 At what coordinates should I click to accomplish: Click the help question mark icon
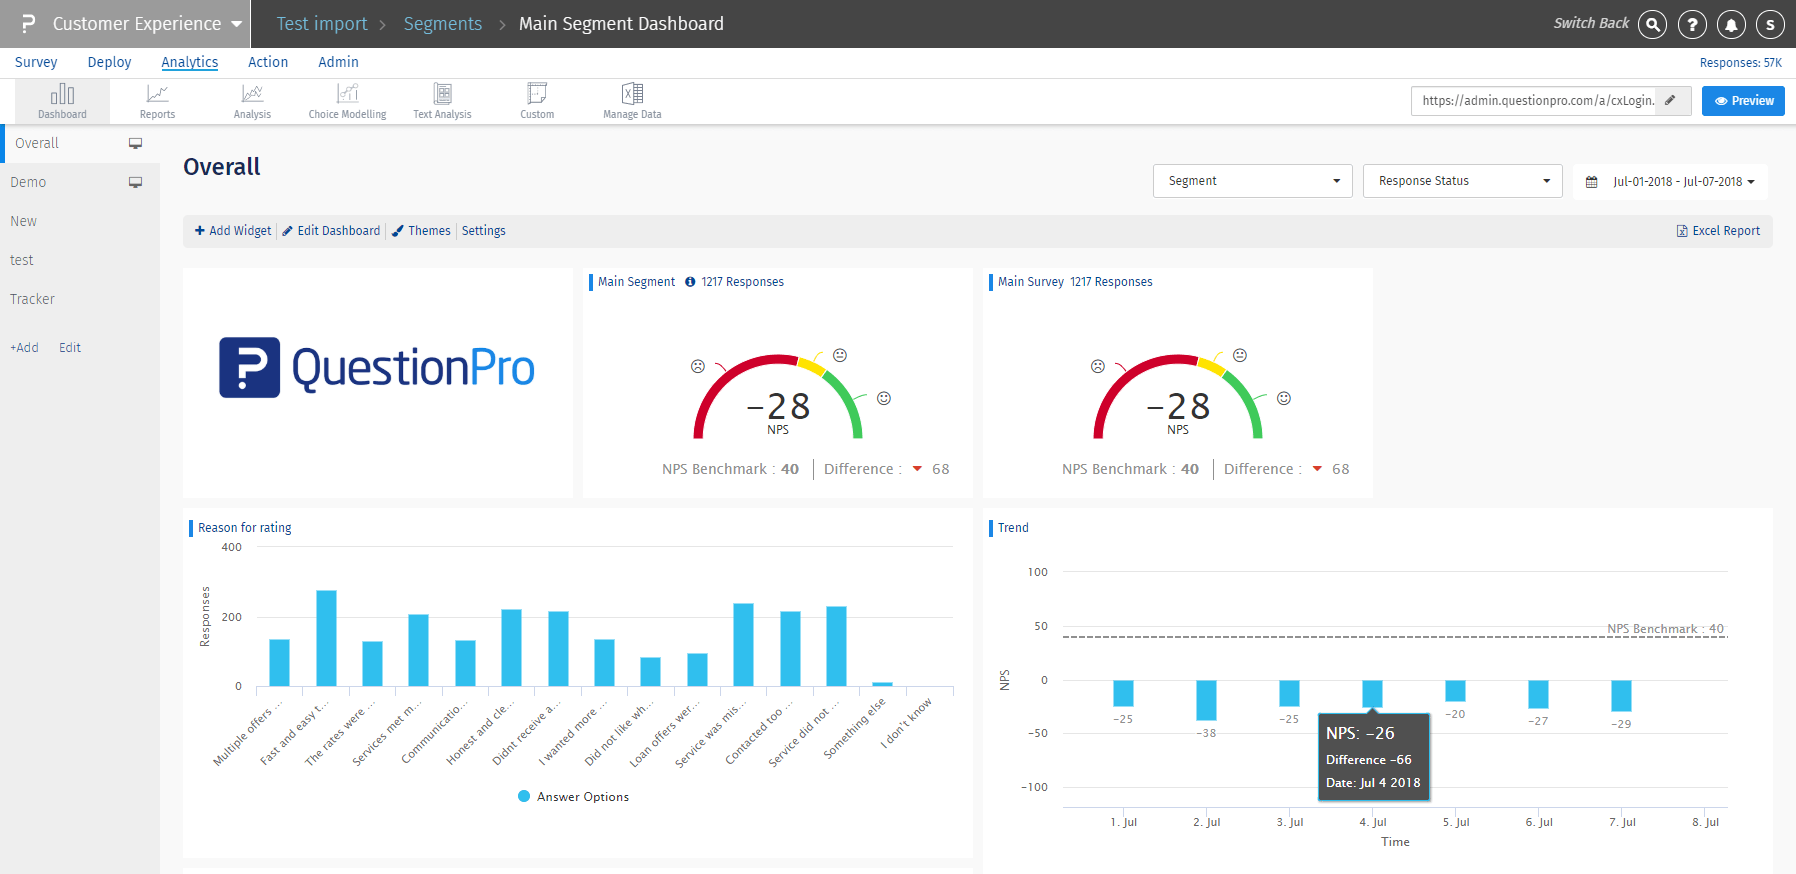[x=1692, y=24]
